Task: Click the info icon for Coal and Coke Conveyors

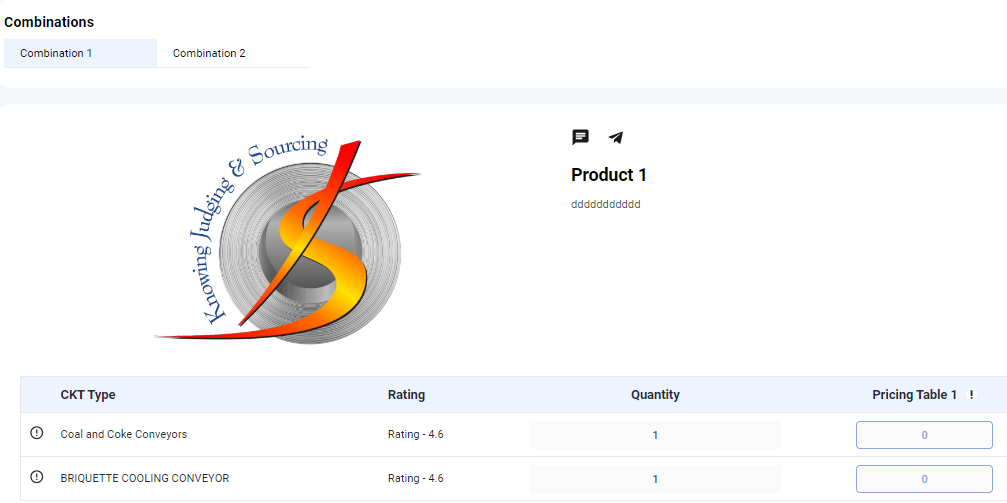Action: pos(37,433)
